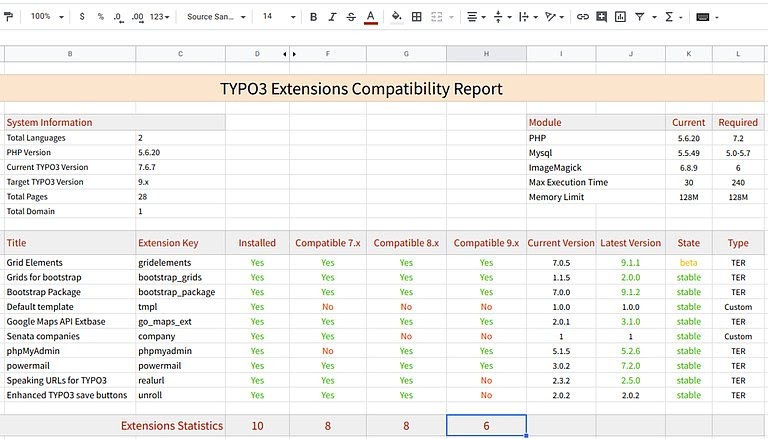
Task: Select the Extensions Statistics label cell
Action: tap(115, 426)
